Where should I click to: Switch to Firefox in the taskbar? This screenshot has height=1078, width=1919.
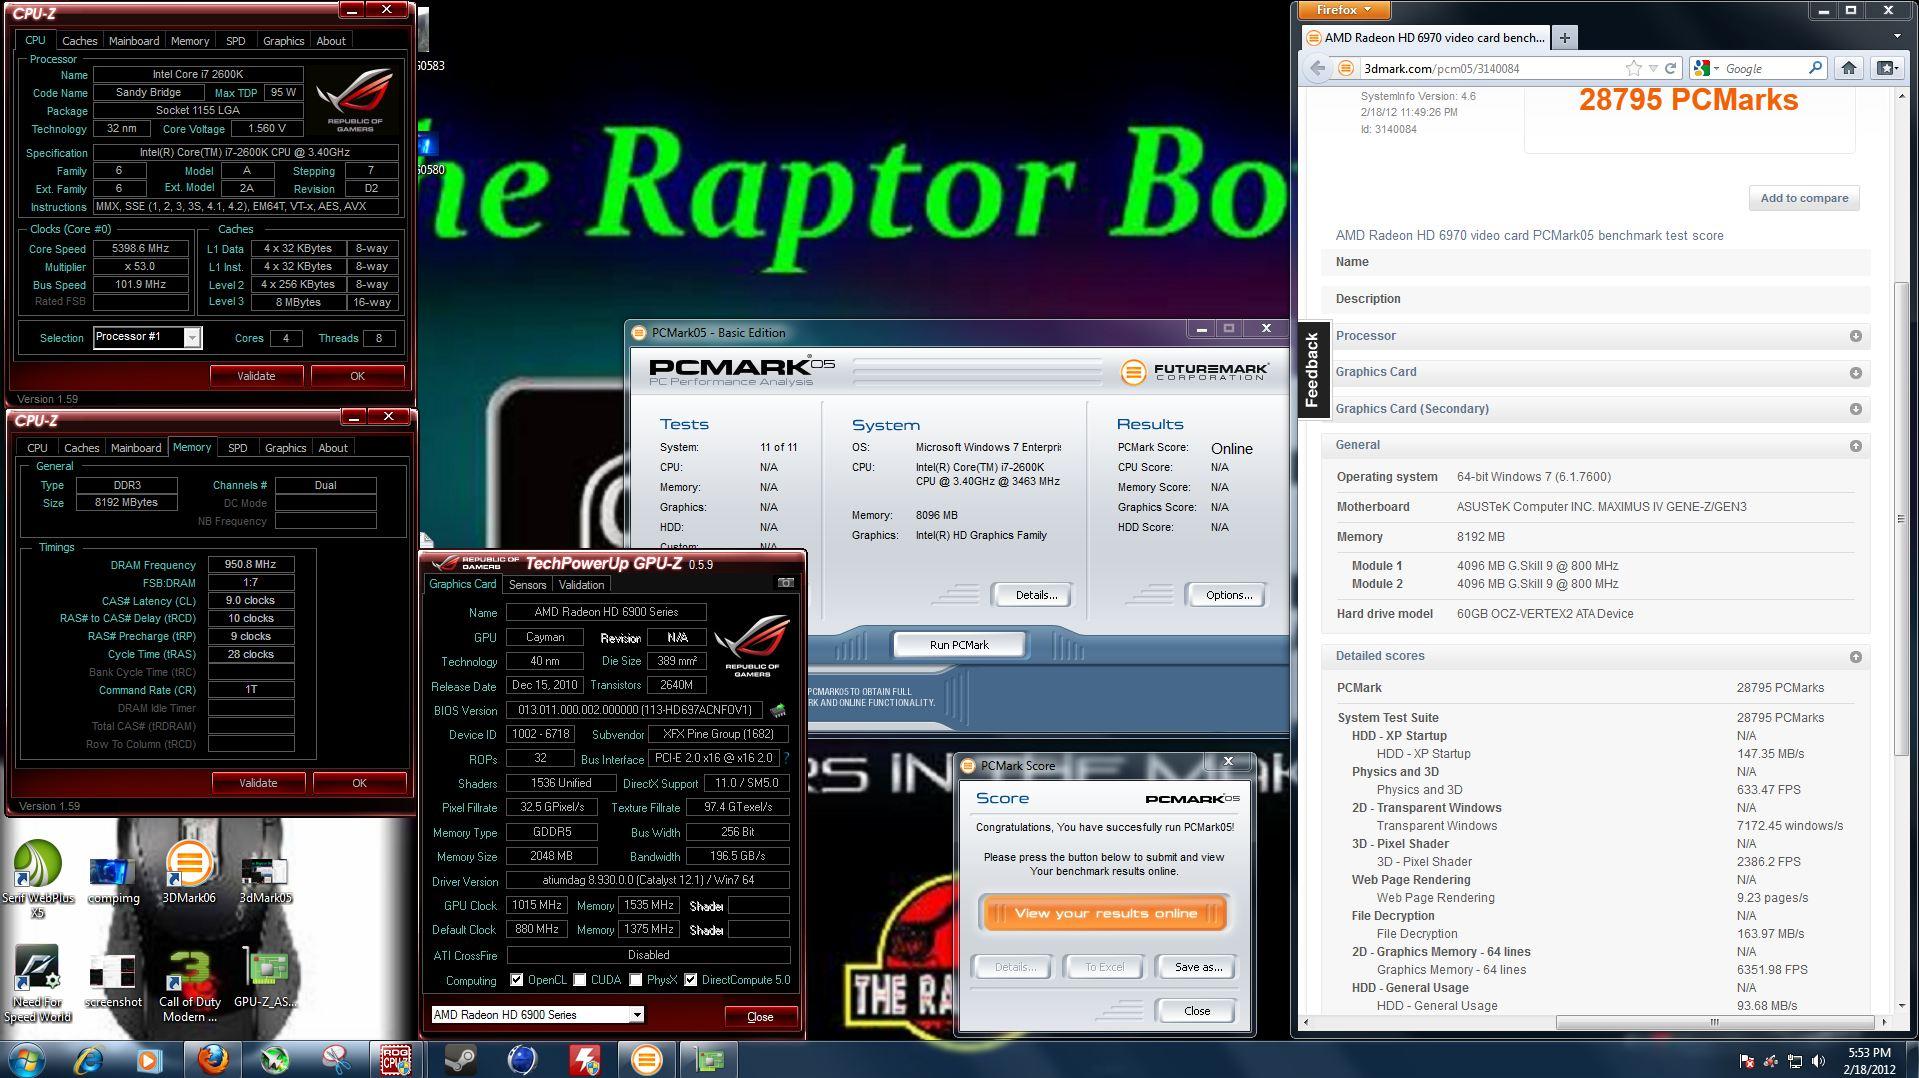pyautogui.click(x=212, y=1059)
